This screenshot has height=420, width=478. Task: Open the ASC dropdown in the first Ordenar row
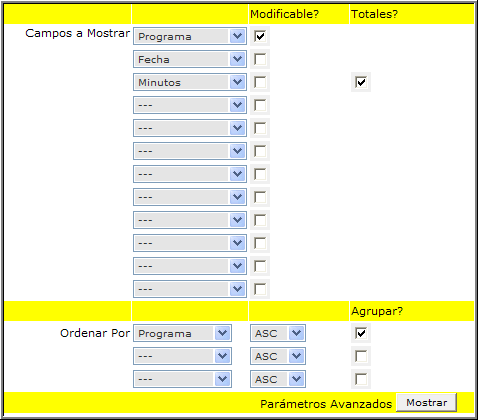tap(278, 333)
